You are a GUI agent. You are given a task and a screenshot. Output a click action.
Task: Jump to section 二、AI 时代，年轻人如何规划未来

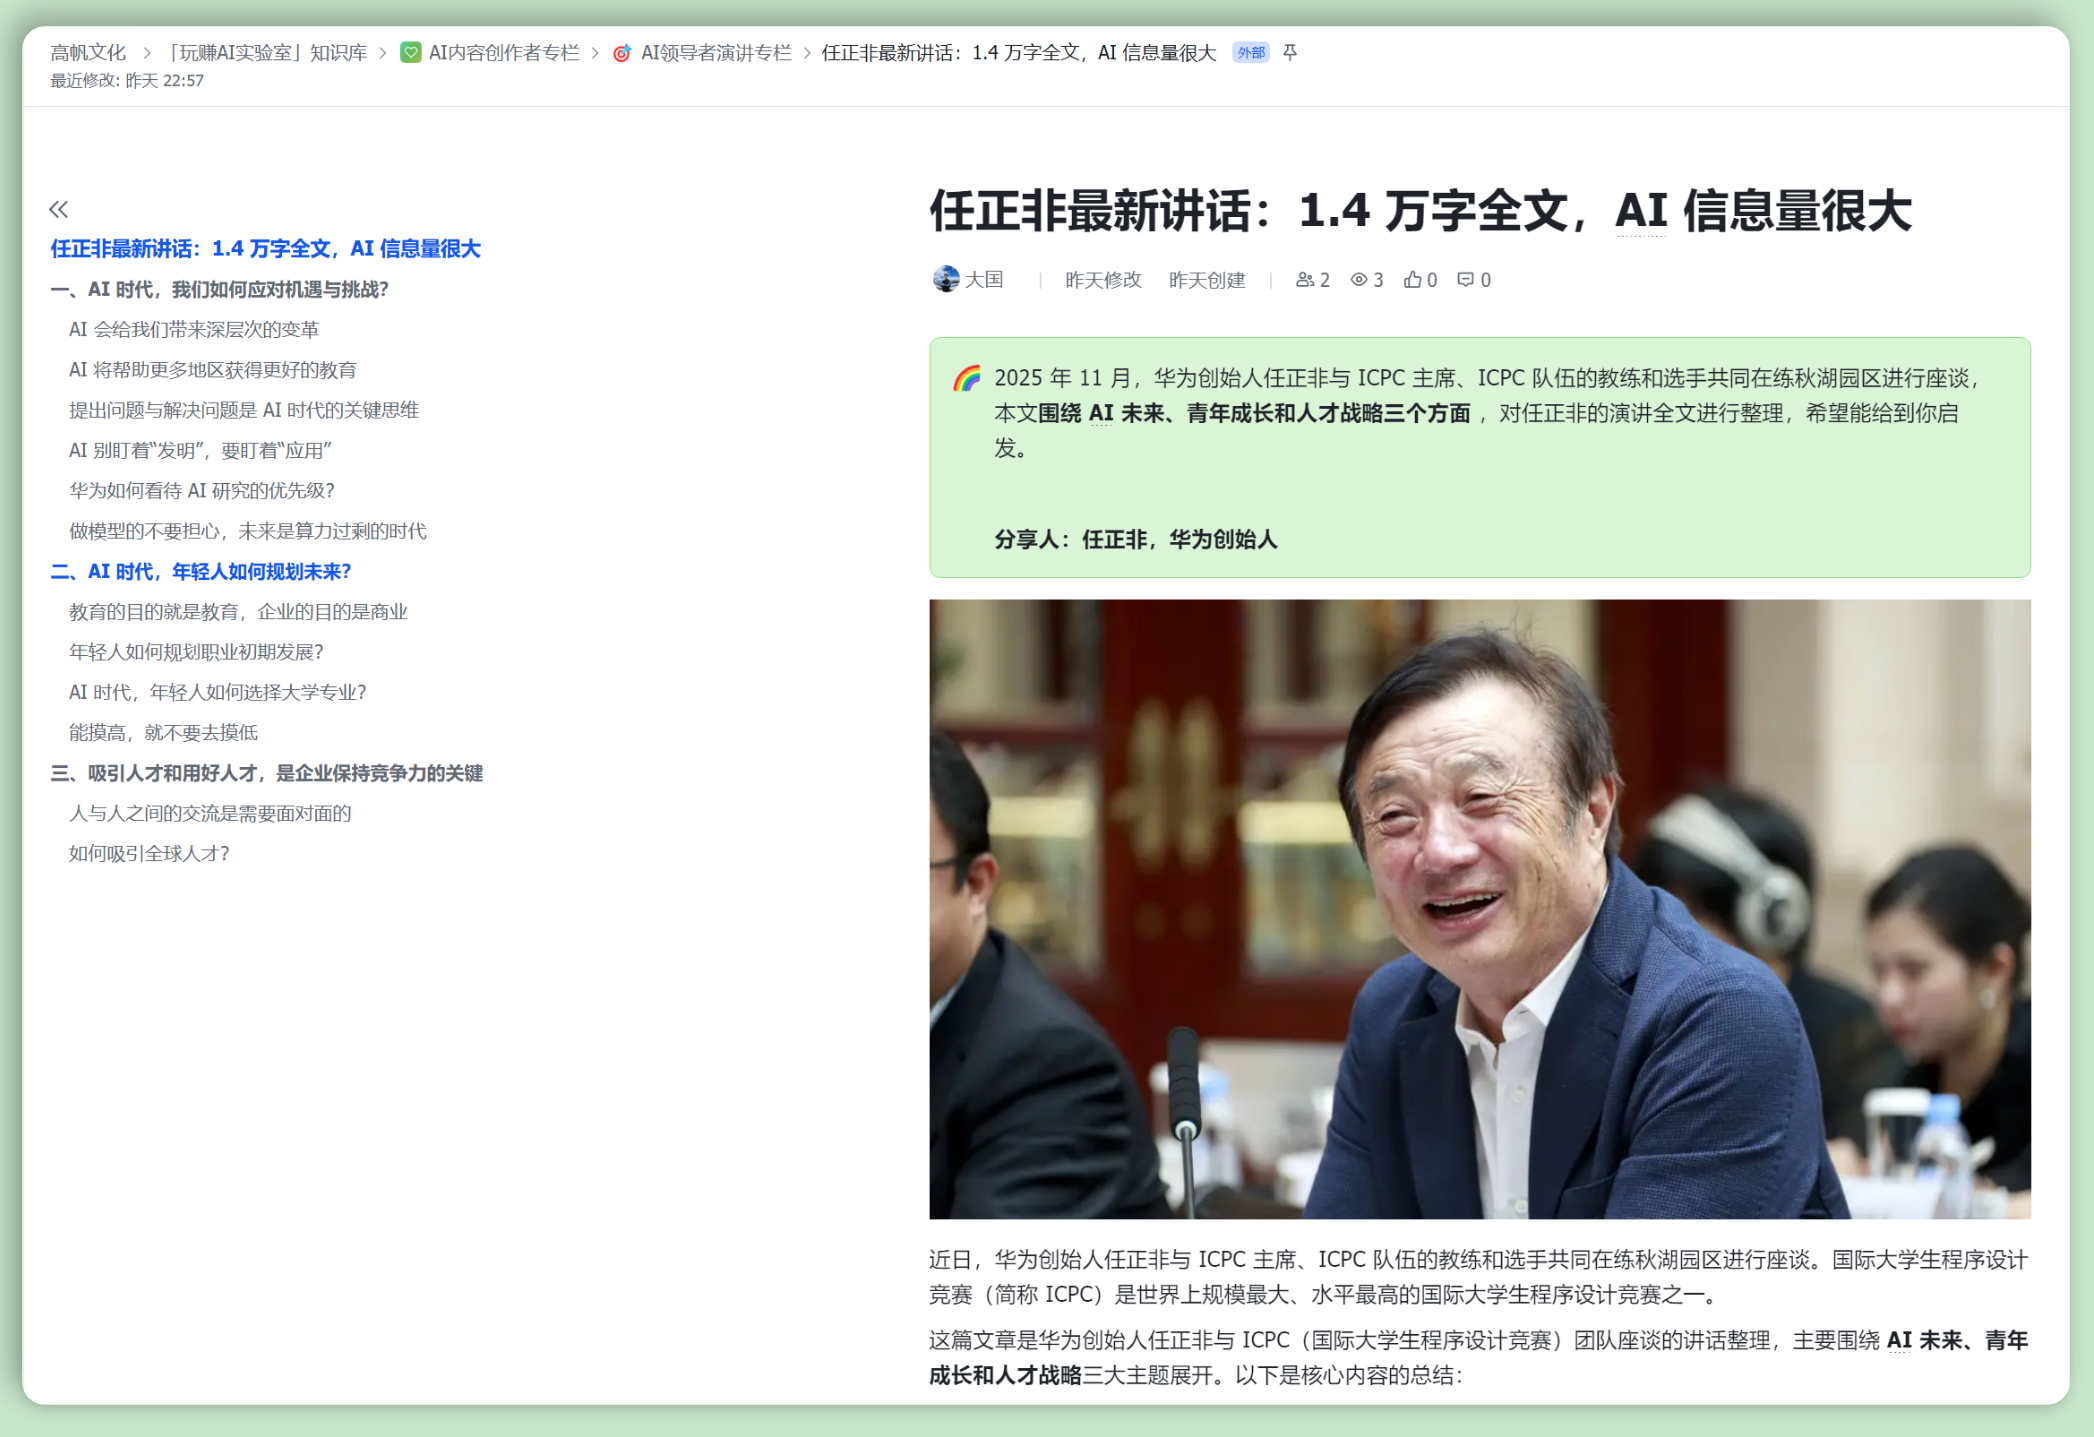click(202, 572)
